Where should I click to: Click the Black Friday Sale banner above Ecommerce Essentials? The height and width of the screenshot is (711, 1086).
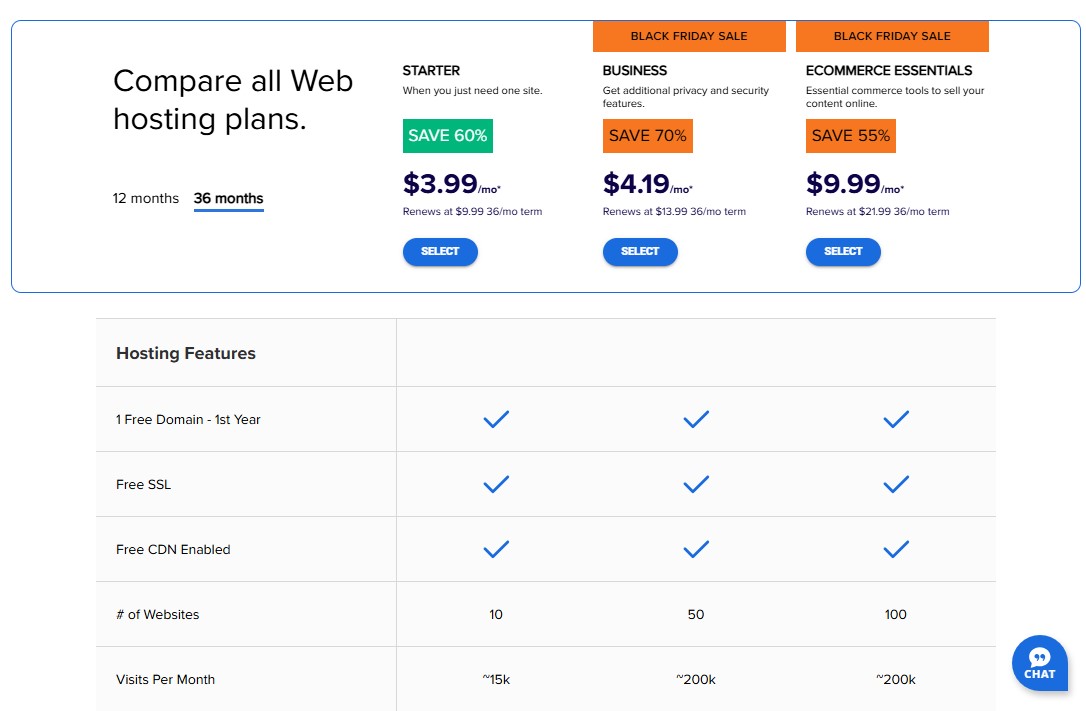(x=892, y=36)
